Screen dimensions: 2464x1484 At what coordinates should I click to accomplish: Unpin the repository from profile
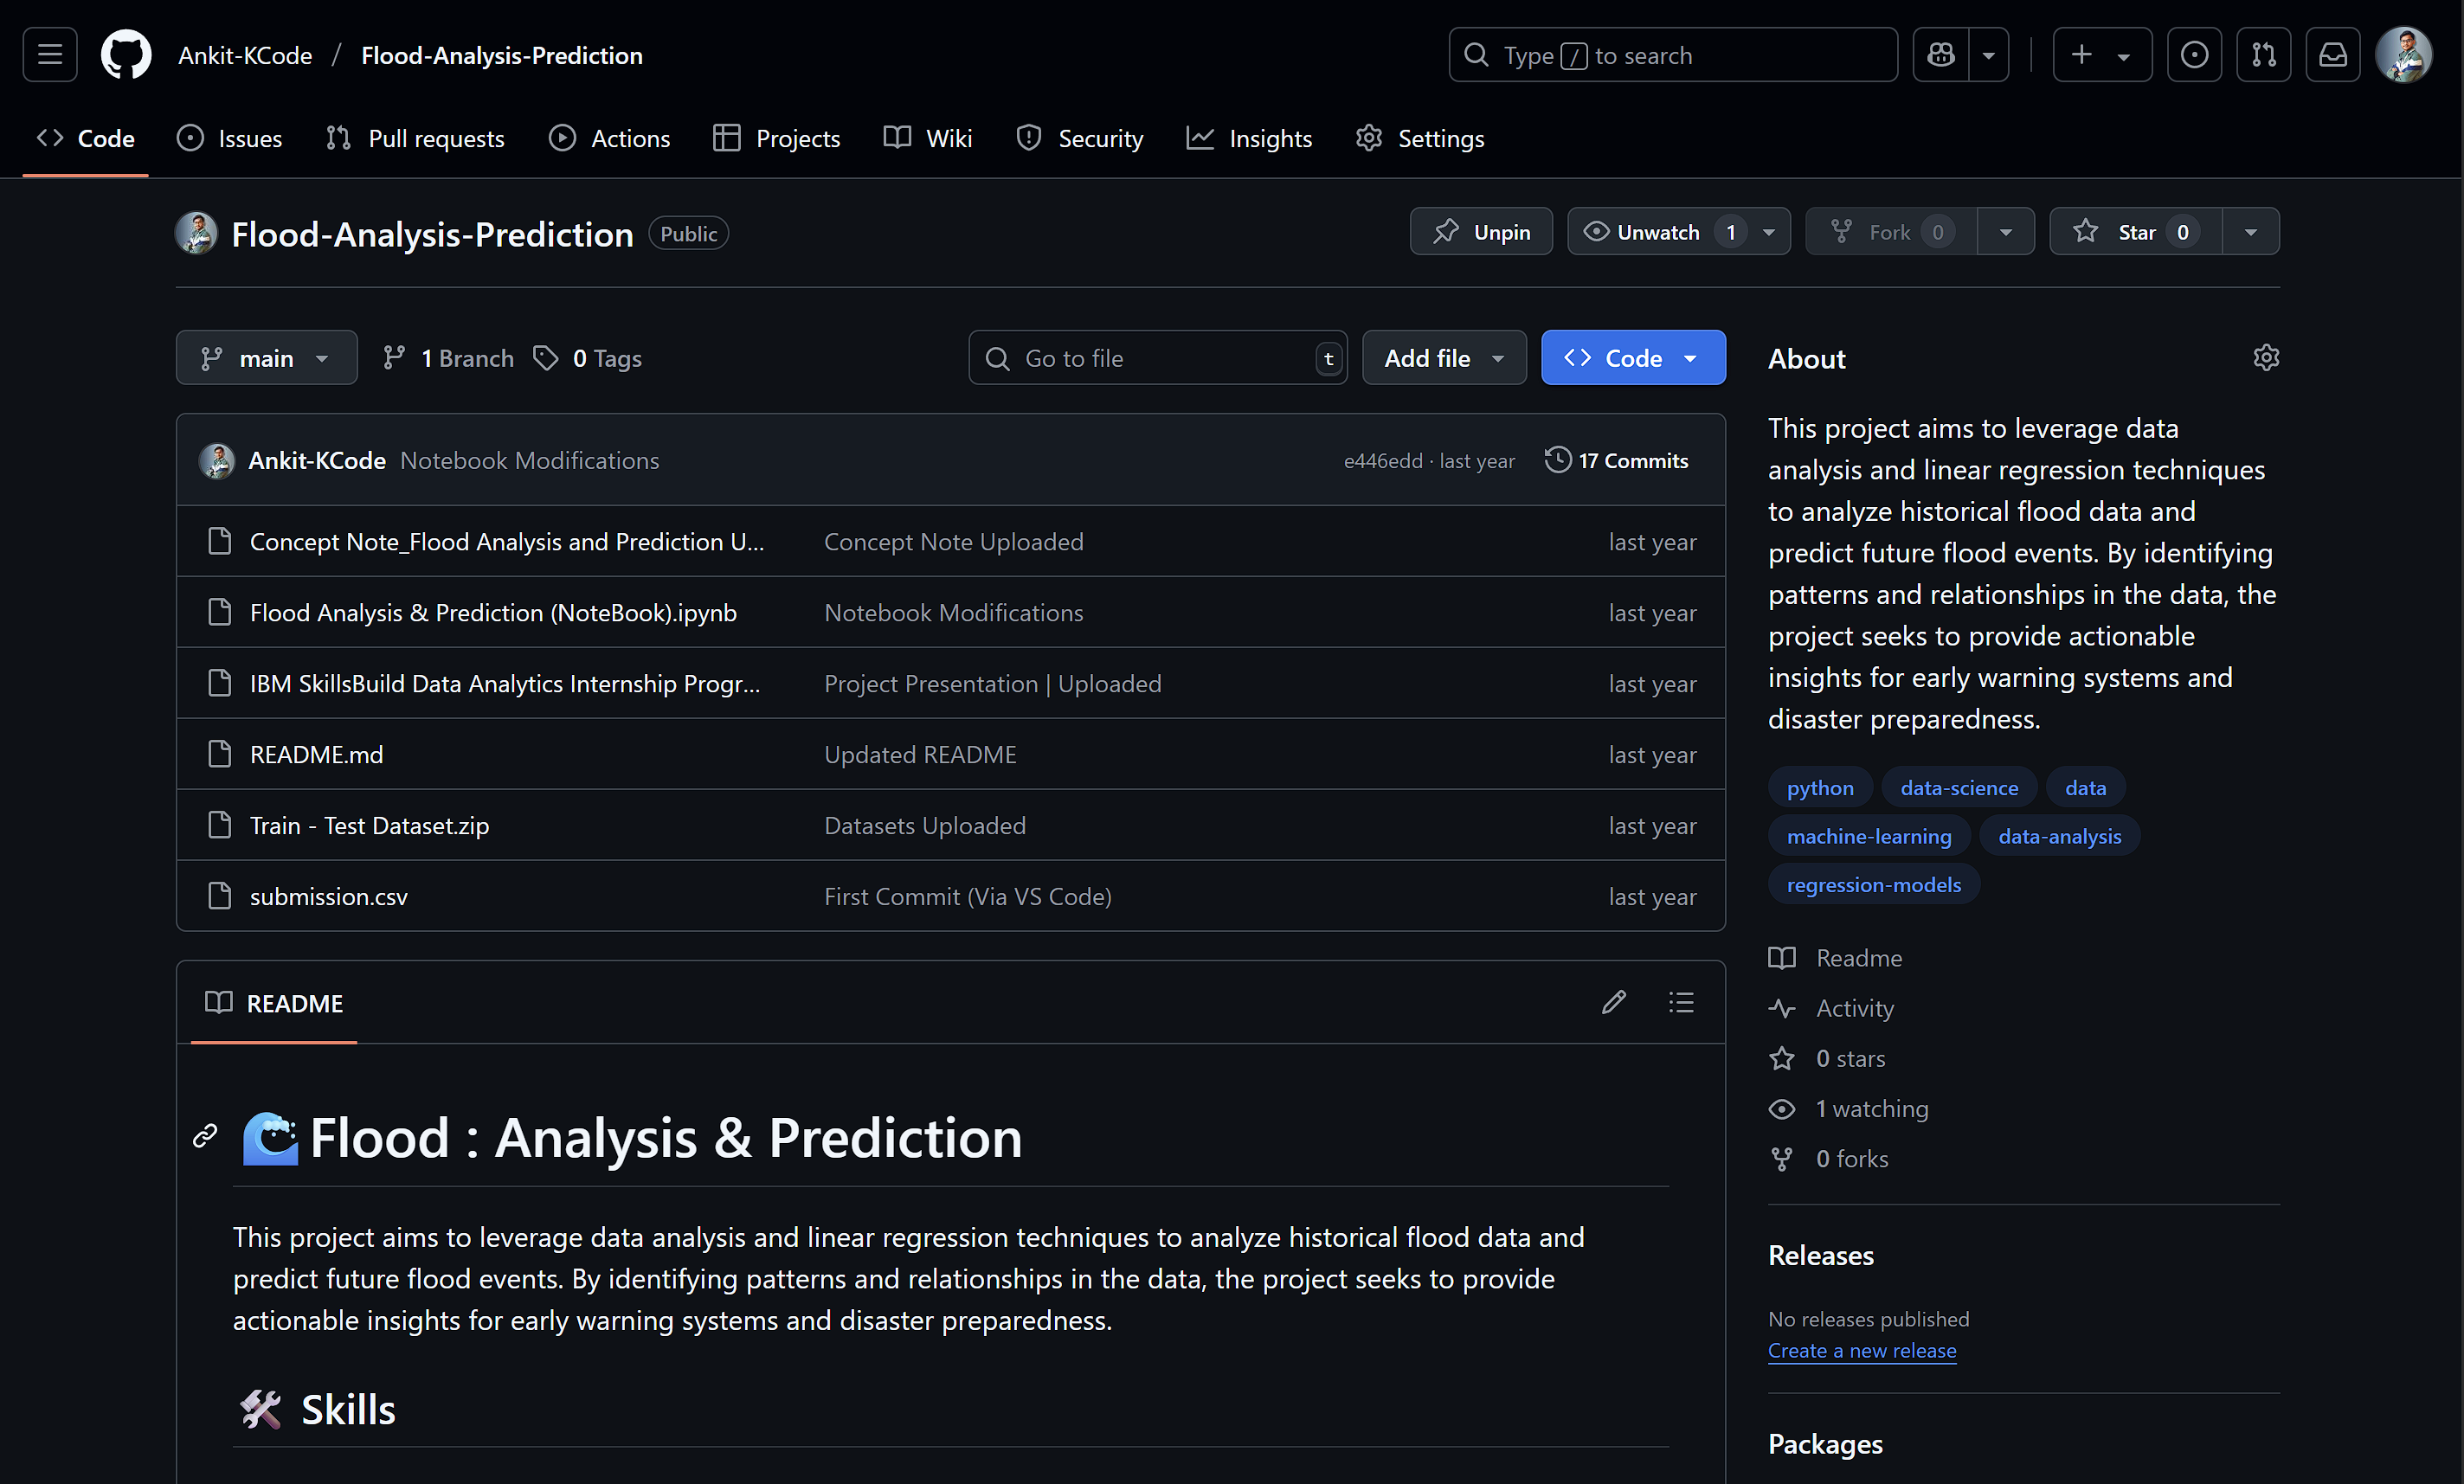click(x=1481, y=232)
